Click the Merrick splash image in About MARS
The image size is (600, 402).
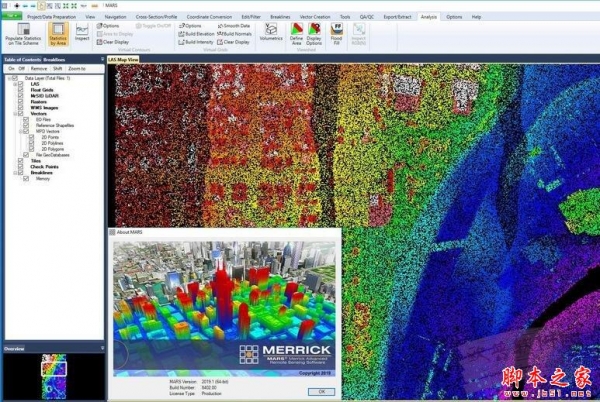click(x=224, y=309)
